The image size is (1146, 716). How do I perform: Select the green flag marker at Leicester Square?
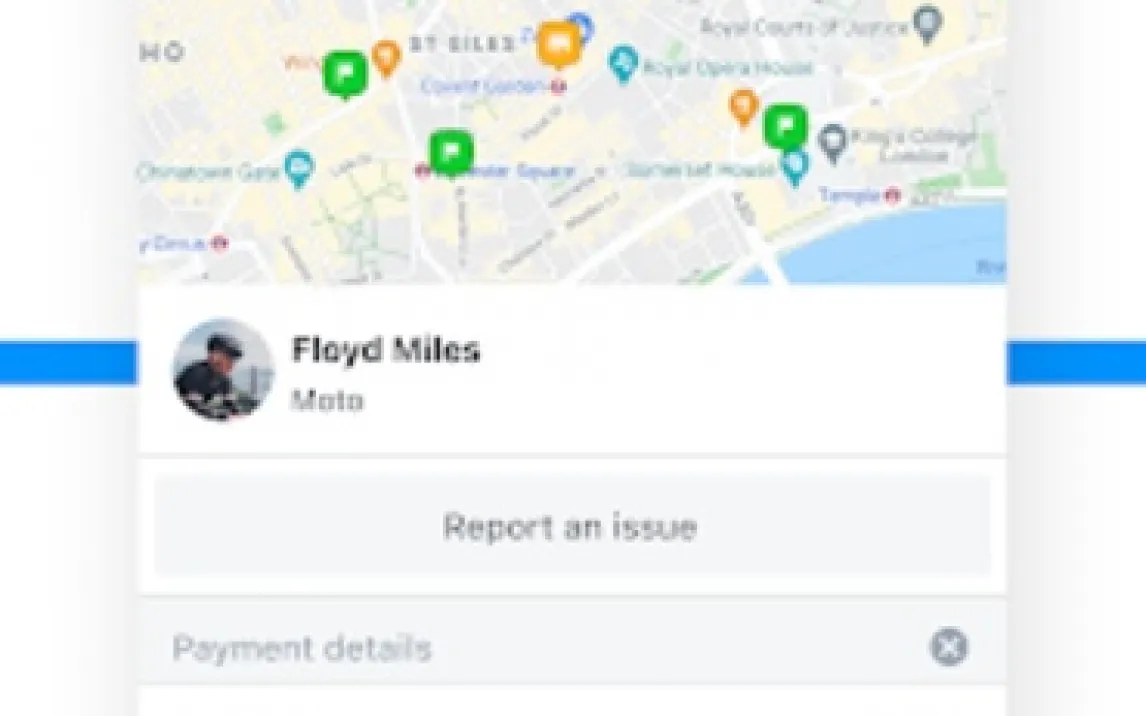coord(451,153)
